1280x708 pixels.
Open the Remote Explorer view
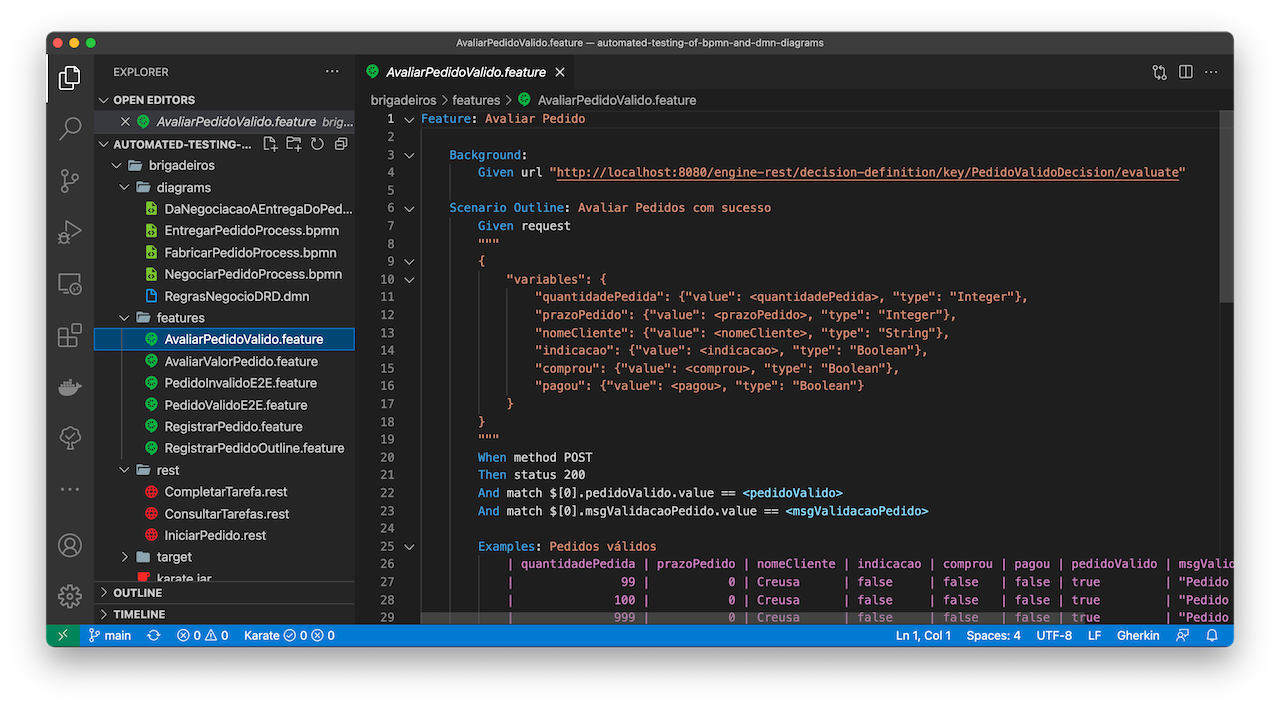[68, 284]
